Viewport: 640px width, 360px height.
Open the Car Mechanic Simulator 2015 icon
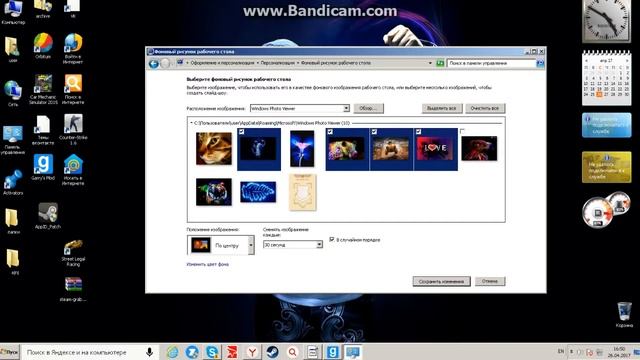43,89
